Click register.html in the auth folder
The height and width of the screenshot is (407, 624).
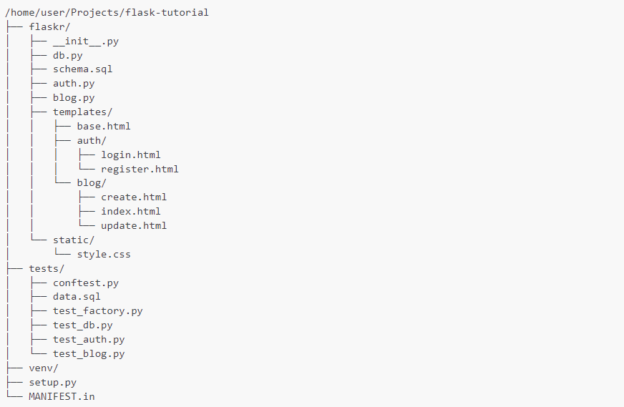tap(139, 169)
